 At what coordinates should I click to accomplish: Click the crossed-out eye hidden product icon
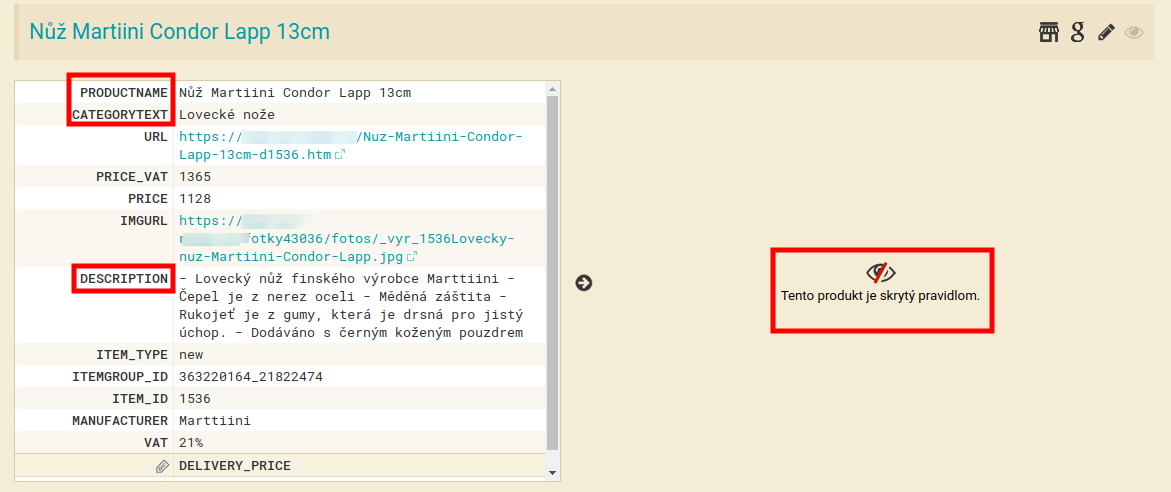click(x=880, y=272)
